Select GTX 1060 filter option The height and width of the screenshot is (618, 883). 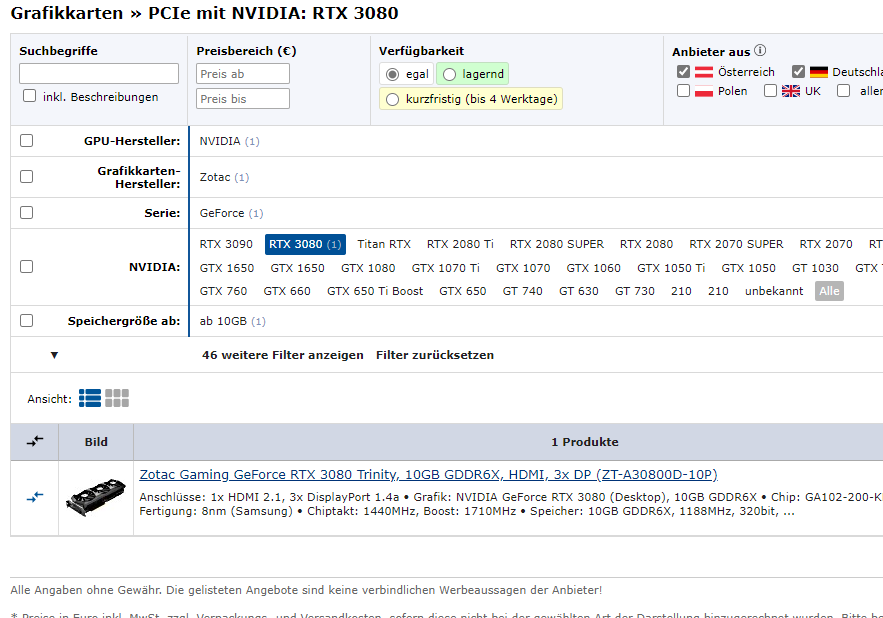tap(594, 268)
